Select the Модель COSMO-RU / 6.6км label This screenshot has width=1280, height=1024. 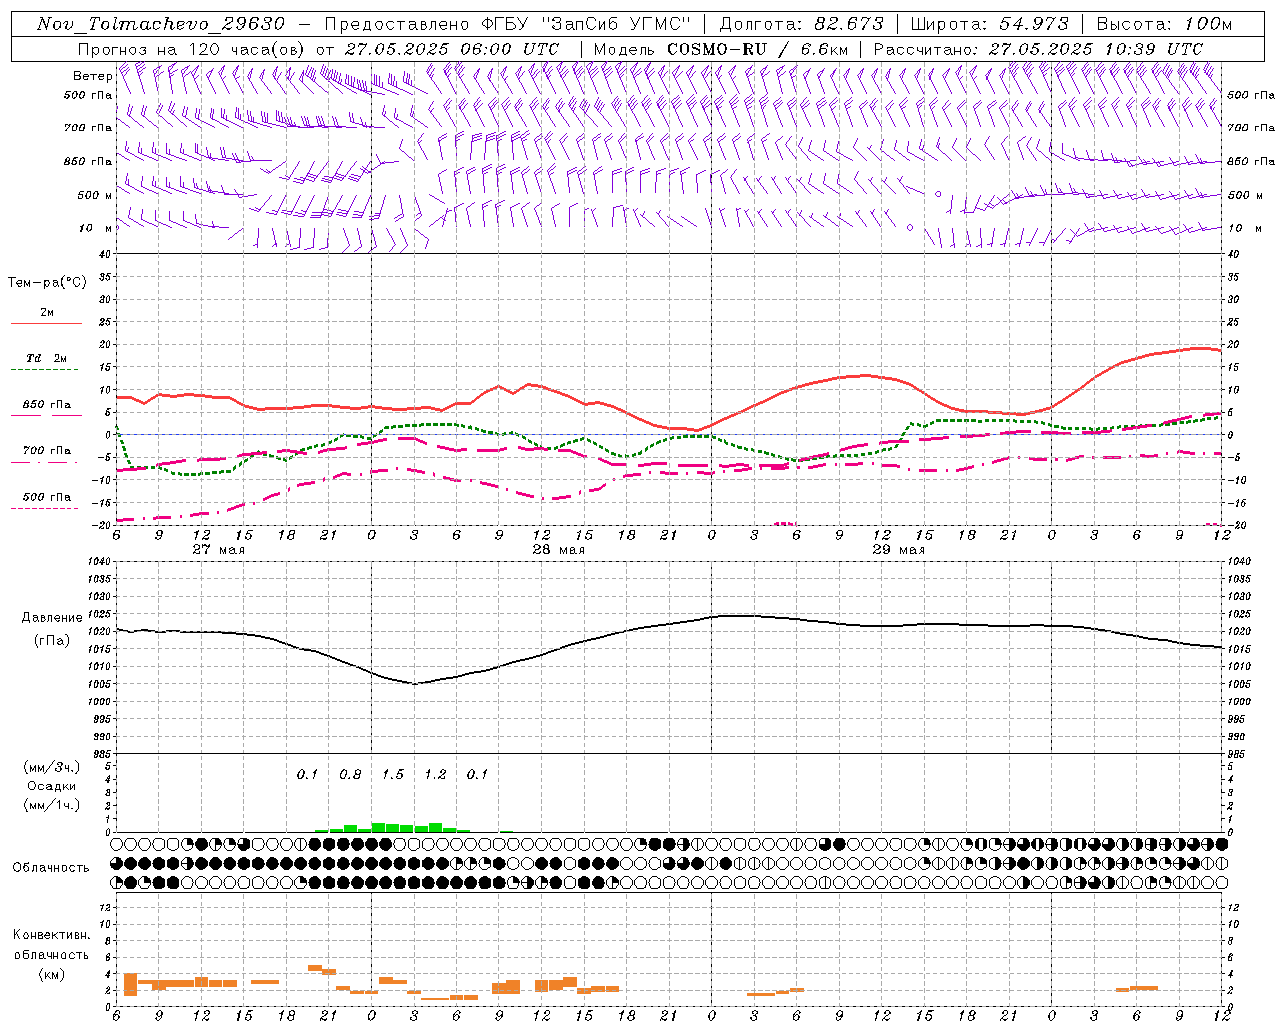pyautogui.click(x=720, y=49)
